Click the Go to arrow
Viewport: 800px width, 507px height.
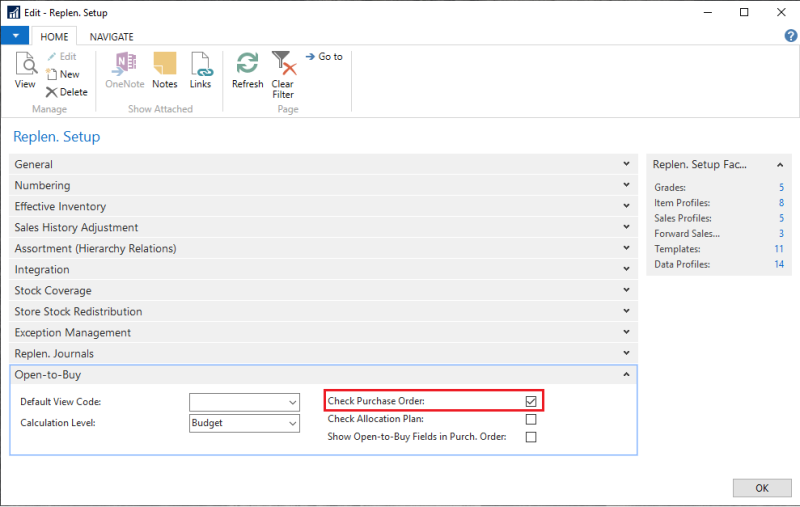(324, 57)
